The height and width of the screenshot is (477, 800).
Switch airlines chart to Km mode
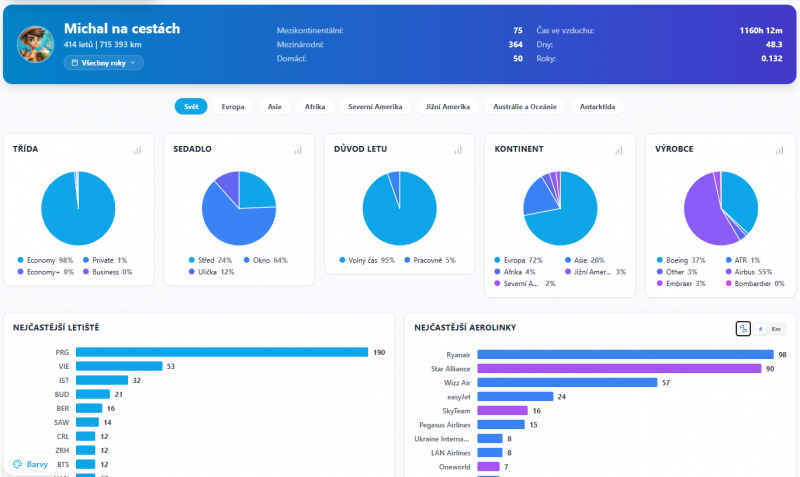(x=776, y=329)
